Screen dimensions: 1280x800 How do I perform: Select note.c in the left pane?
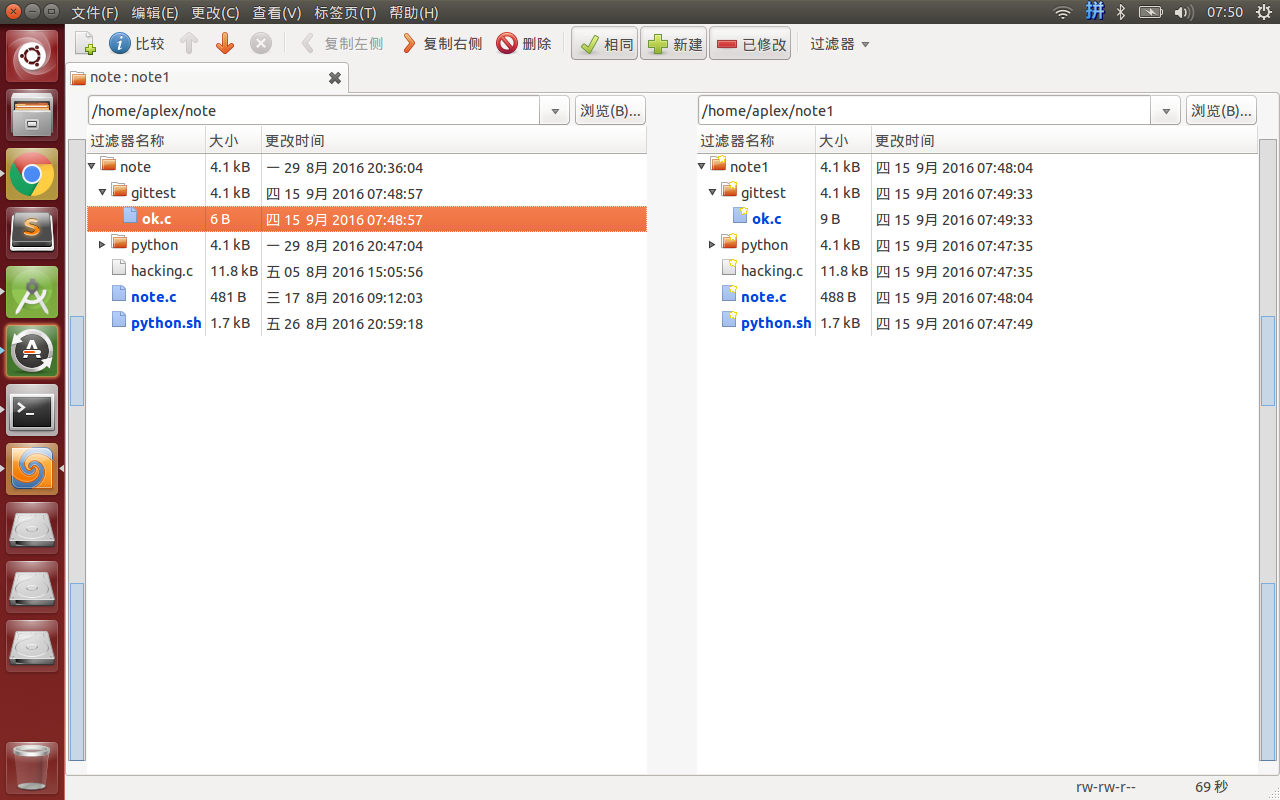(153, 297)
